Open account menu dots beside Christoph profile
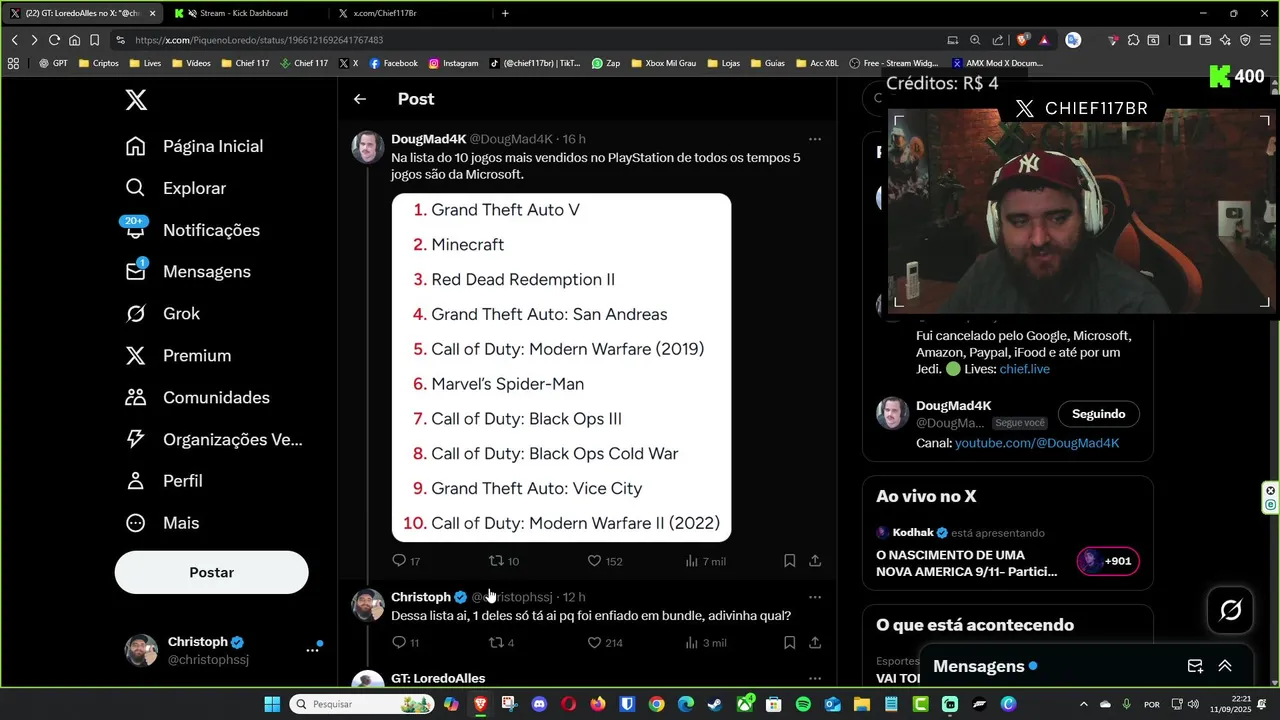Image resolution: width=1280 pixels, height=720 pixels. [313, 650]
